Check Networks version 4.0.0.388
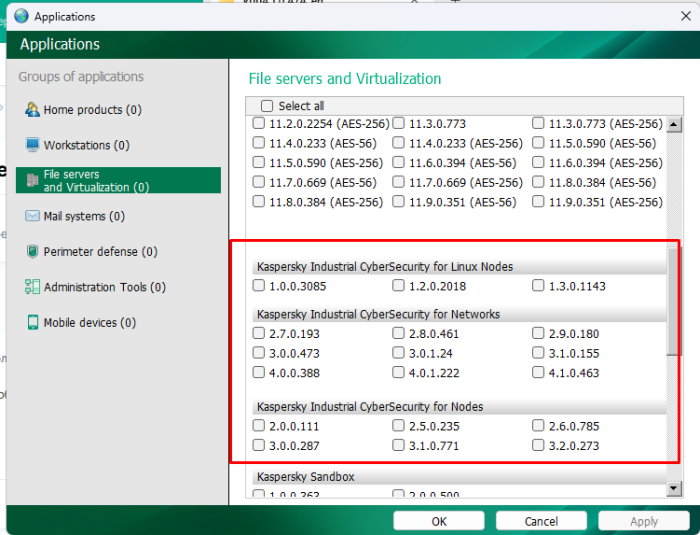Screen dimensions: 700x535 pyautogui.click(x=258, y=373)
